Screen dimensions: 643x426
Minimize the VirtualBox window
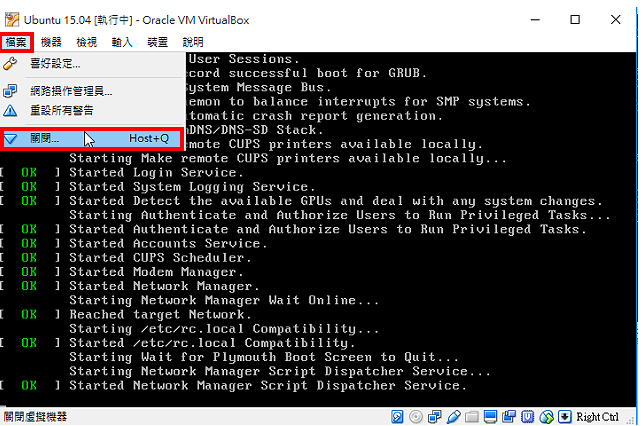pyautogui.click(x=535, y=19)
